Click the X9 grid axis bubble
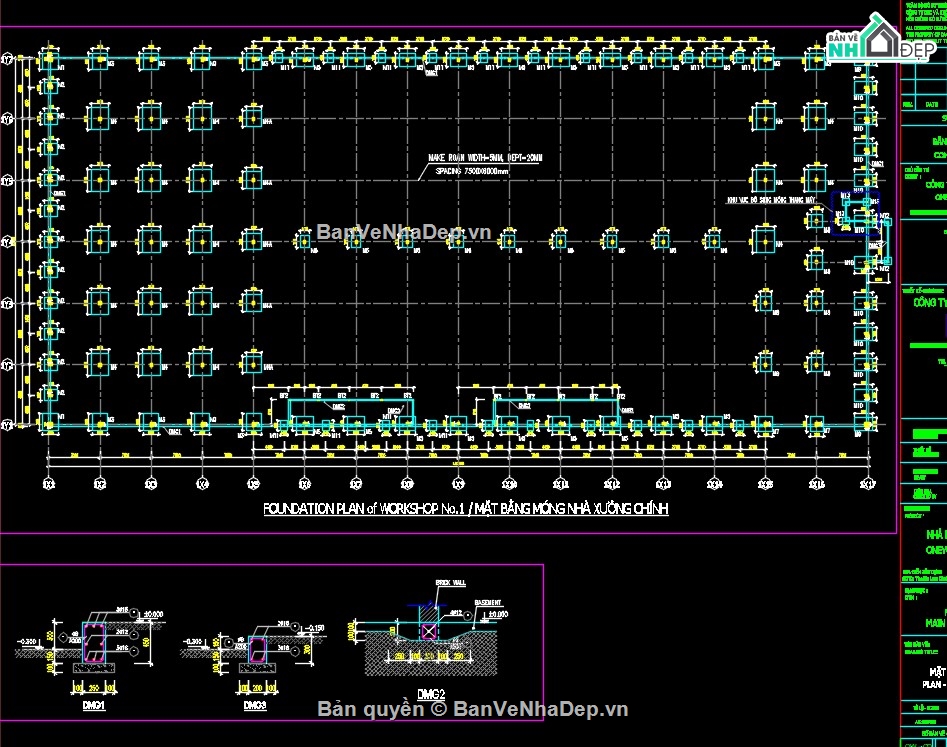 (458, 484)
